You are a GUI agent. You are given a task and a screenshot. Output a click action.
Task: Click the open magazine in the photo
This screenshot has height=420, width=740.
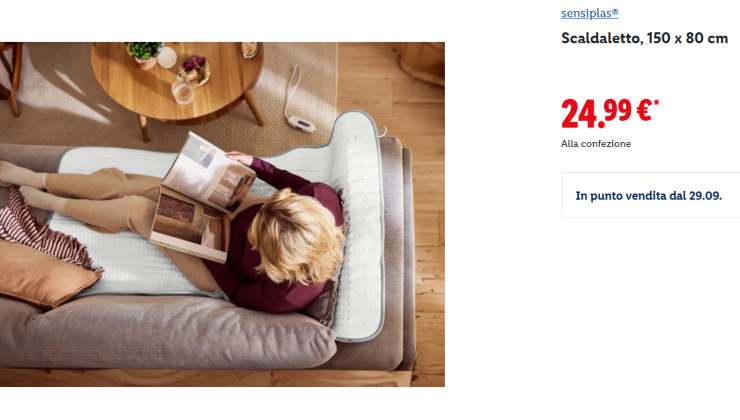[202, 196]
